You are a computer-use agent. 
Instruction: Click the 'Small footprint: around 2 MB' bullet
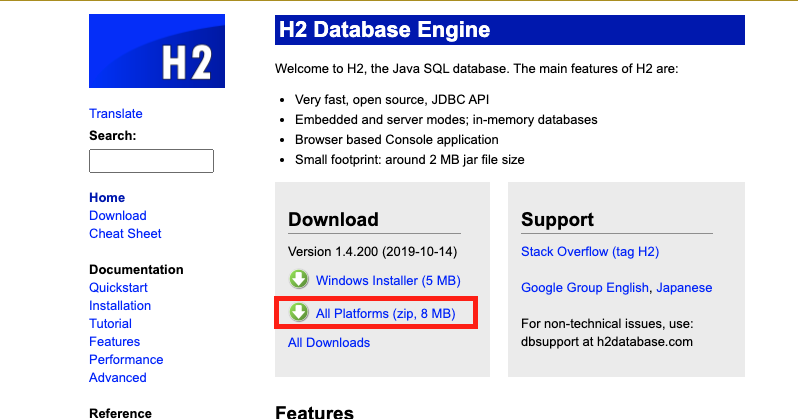pos(410,160)
